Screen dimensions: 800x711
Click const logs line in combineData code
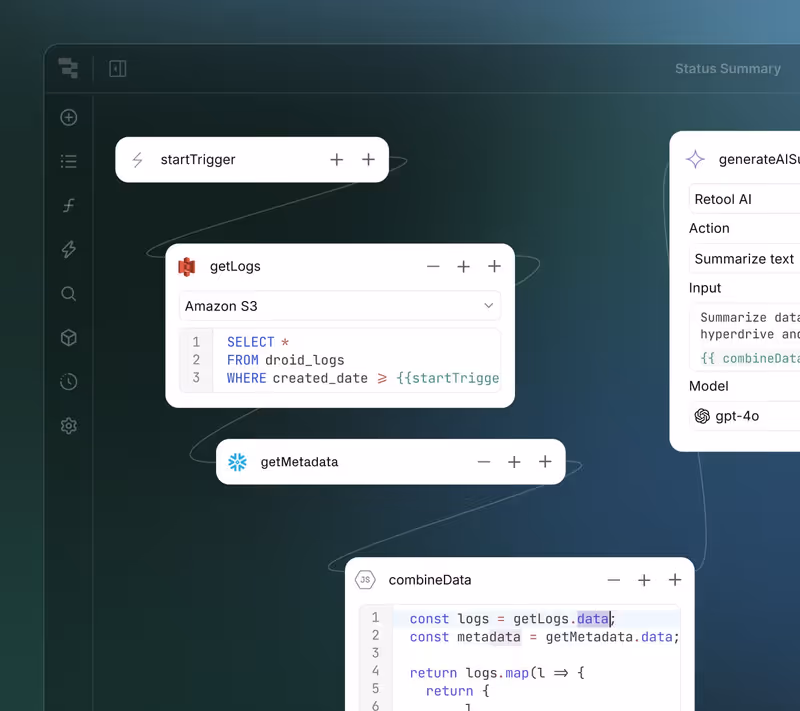coord(512,619)
